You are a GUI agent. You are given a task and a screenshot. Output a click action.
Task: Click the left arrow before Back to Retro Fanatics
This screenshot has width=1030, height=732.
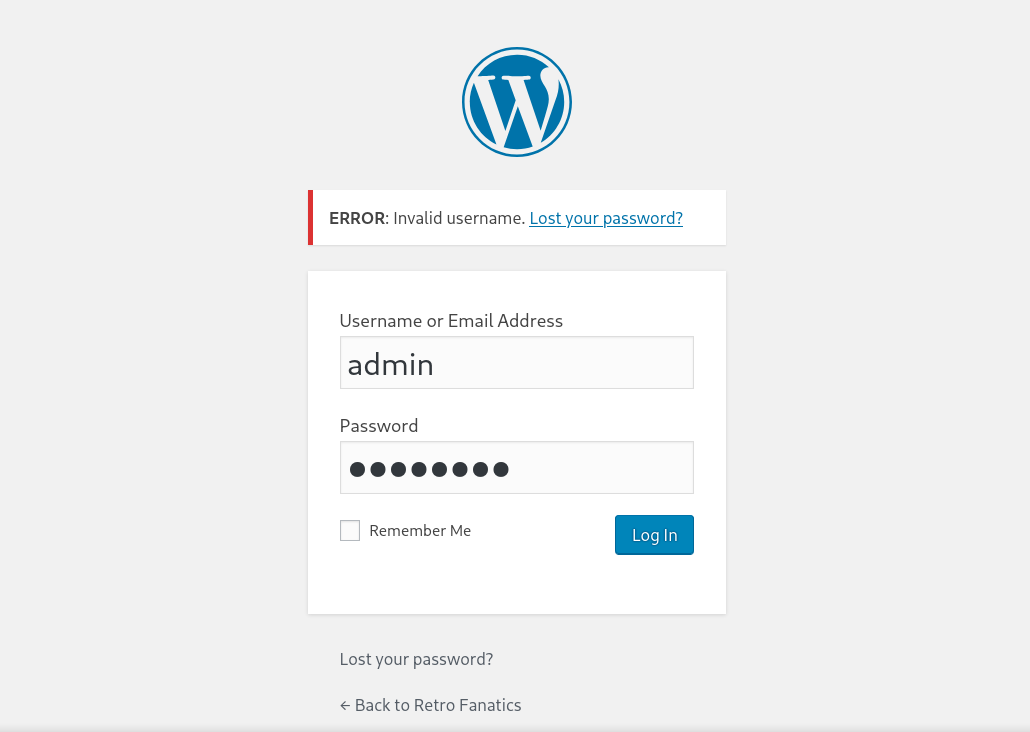click(345, 705)
